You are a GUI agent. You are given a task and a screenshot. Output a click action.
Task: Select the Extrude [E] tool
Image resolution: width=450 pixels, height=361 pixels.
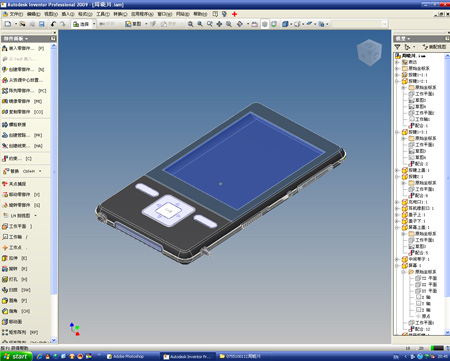pos(15,258)
